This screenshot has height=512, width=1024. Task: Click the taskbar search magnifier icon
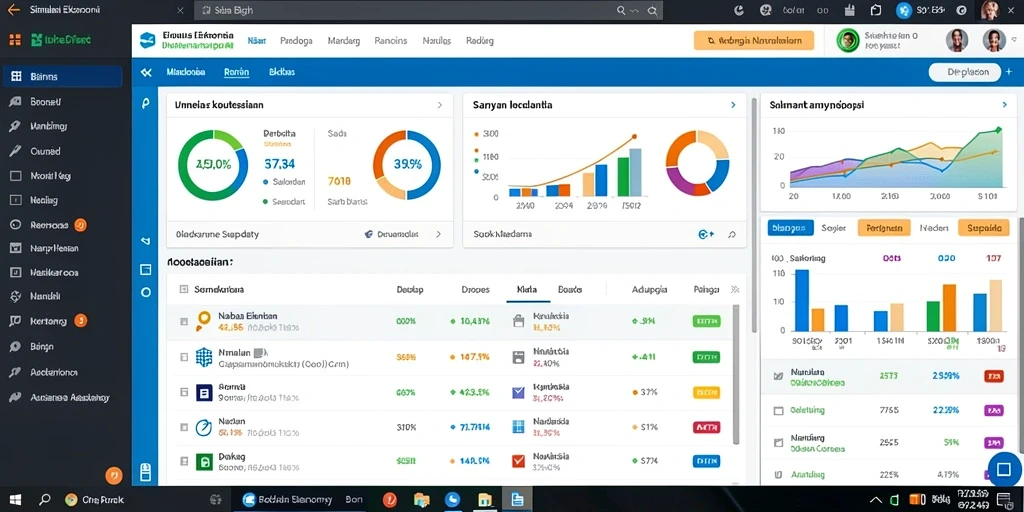coord(44,500)
